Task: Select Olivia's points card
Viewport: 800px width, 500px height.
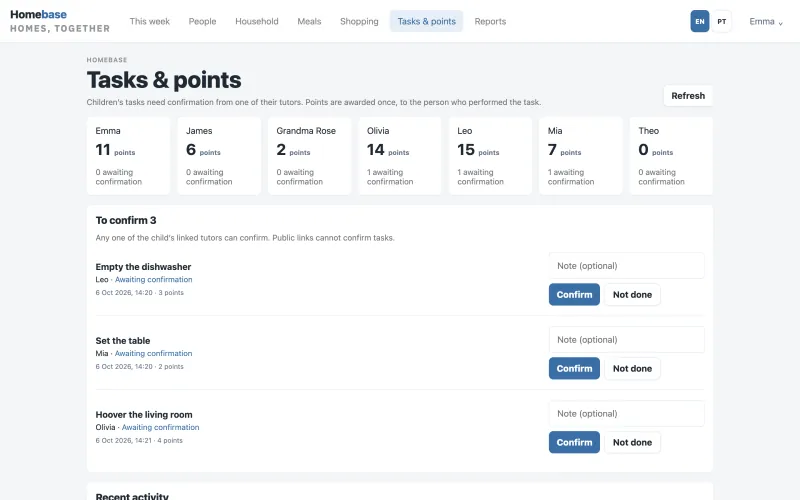Action: (399, 156)
